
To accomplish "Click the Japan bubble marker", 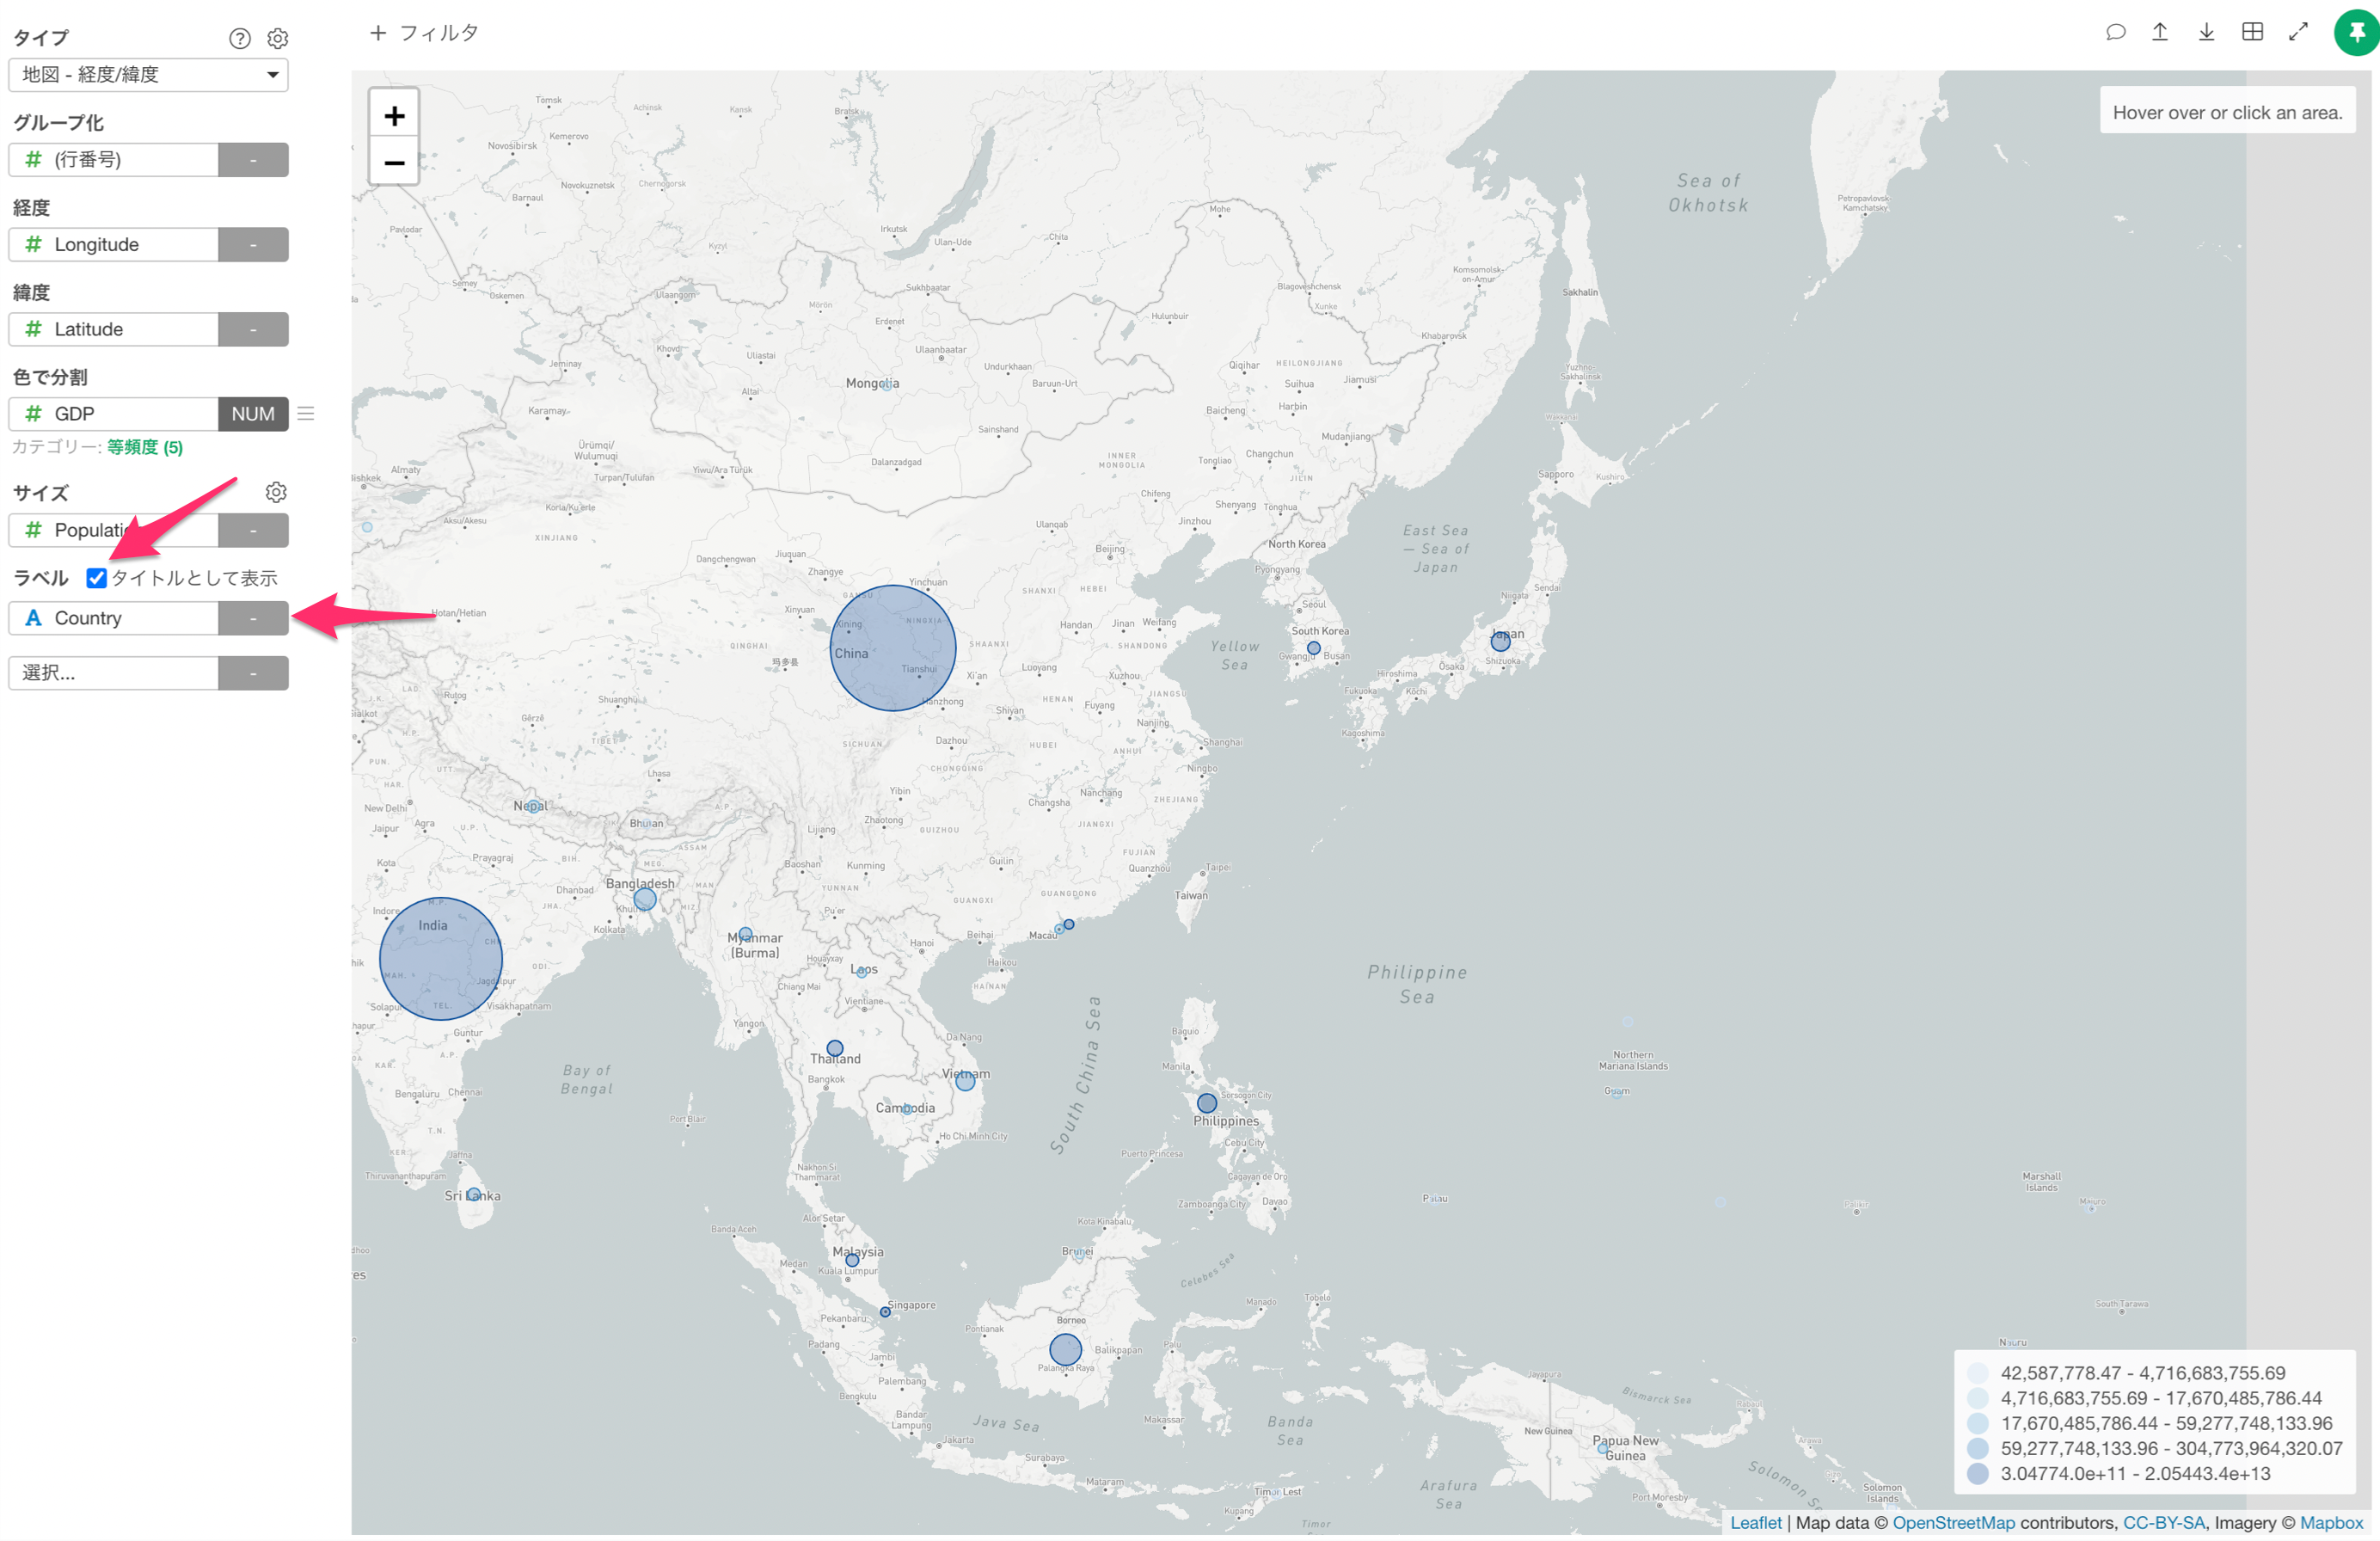I will 1500,641.
